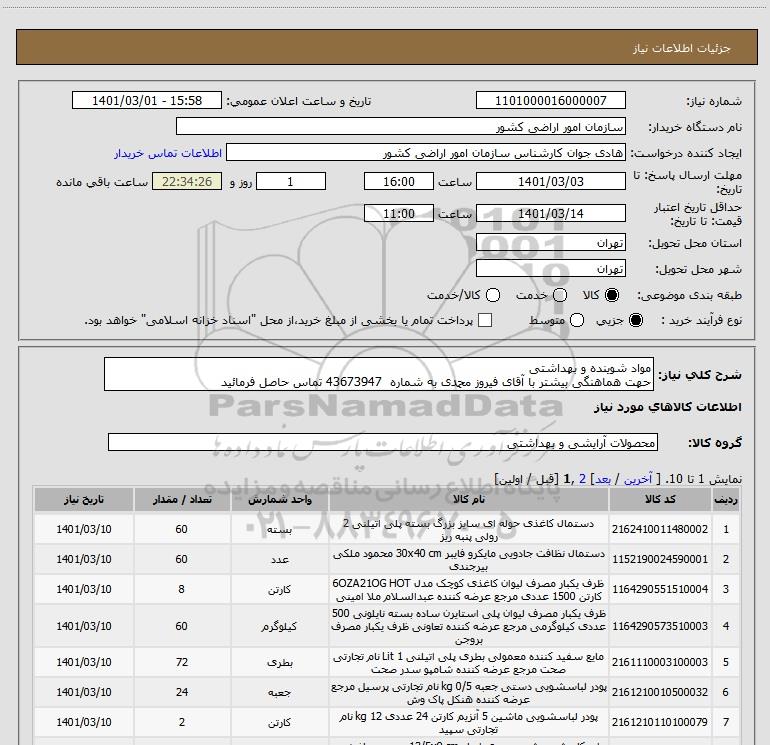770x745 pixels.
Task: Click the واحد شمارش column header
Action: pyautogui.click(x=280, y=499)
